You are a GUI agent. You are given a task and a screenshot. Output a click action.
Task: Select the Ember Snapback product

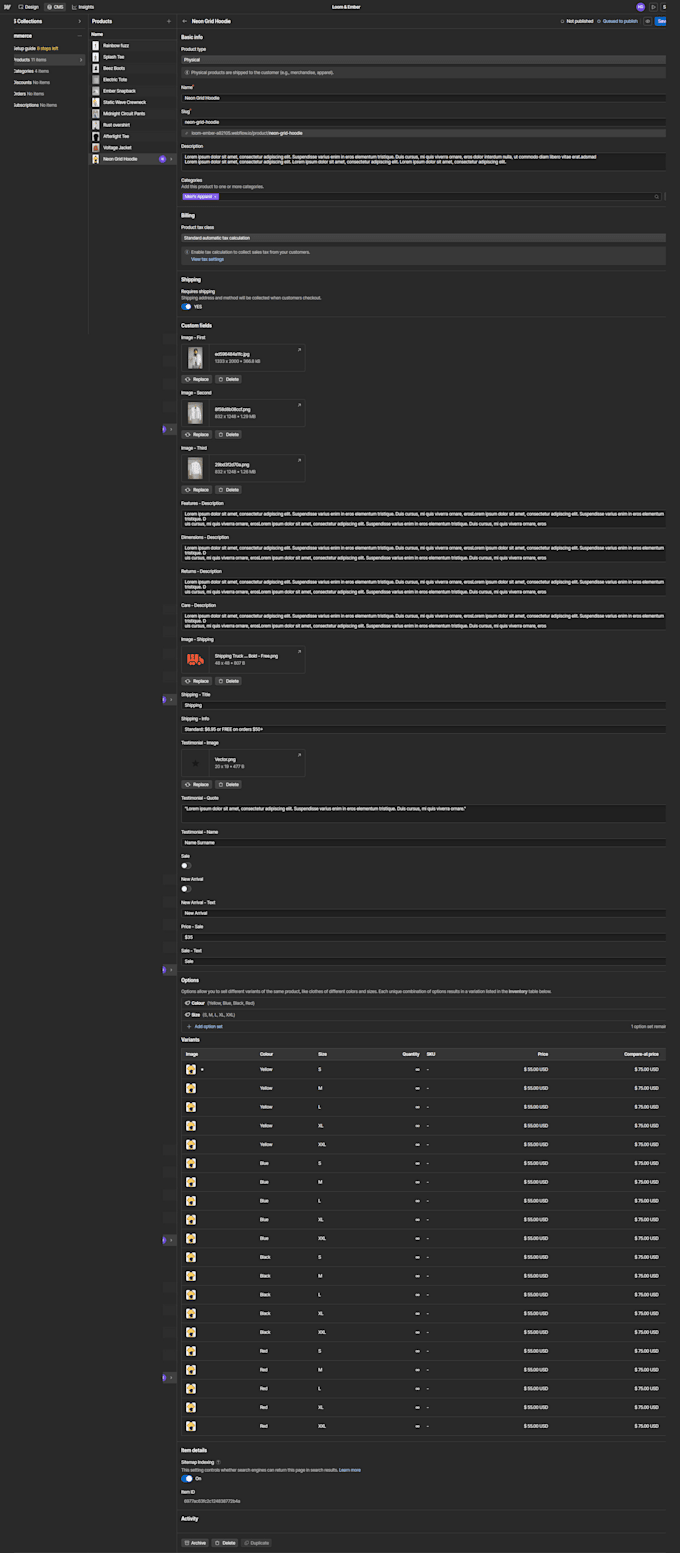pyautogui.click(x=132, y=91)
